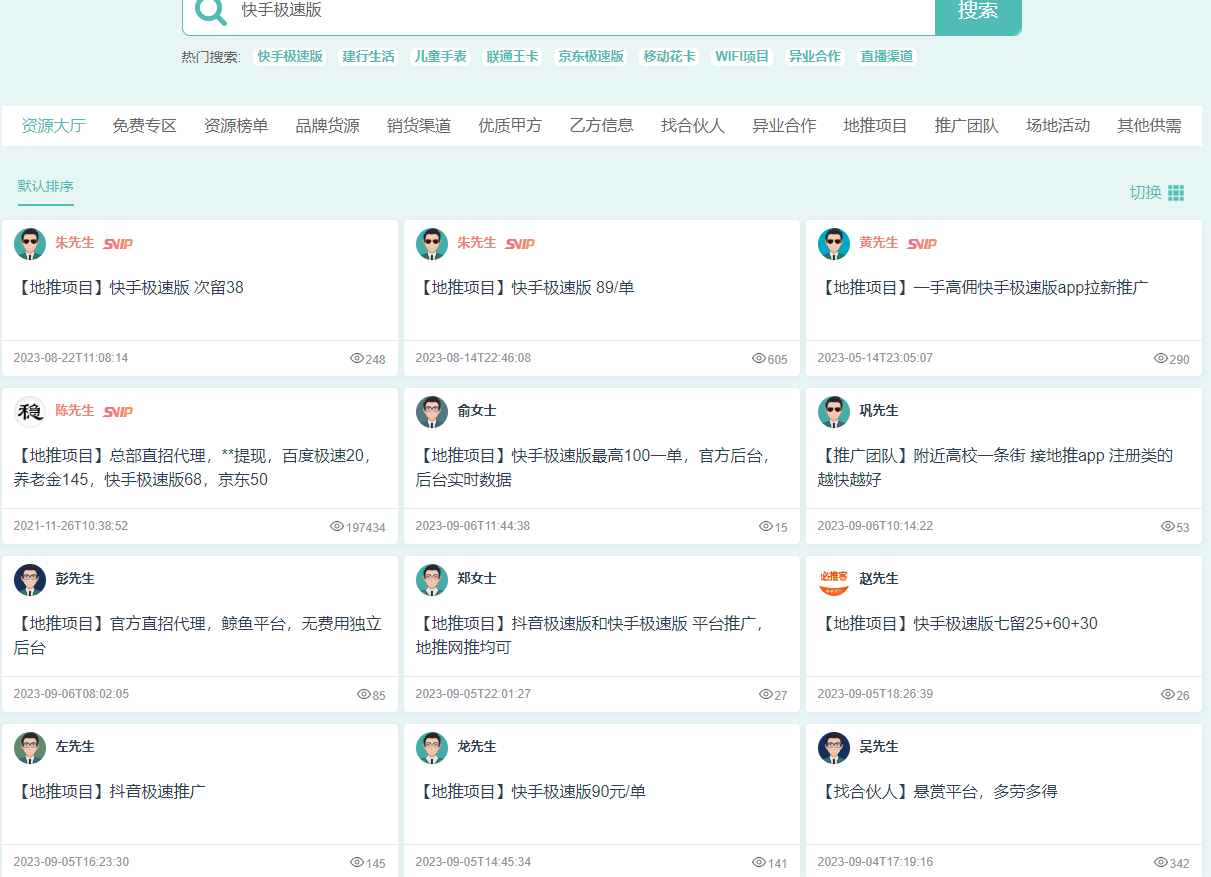Click SVIP badge next to 黄先生
This screenshot has height=877, width=1211.
(922, 243)
